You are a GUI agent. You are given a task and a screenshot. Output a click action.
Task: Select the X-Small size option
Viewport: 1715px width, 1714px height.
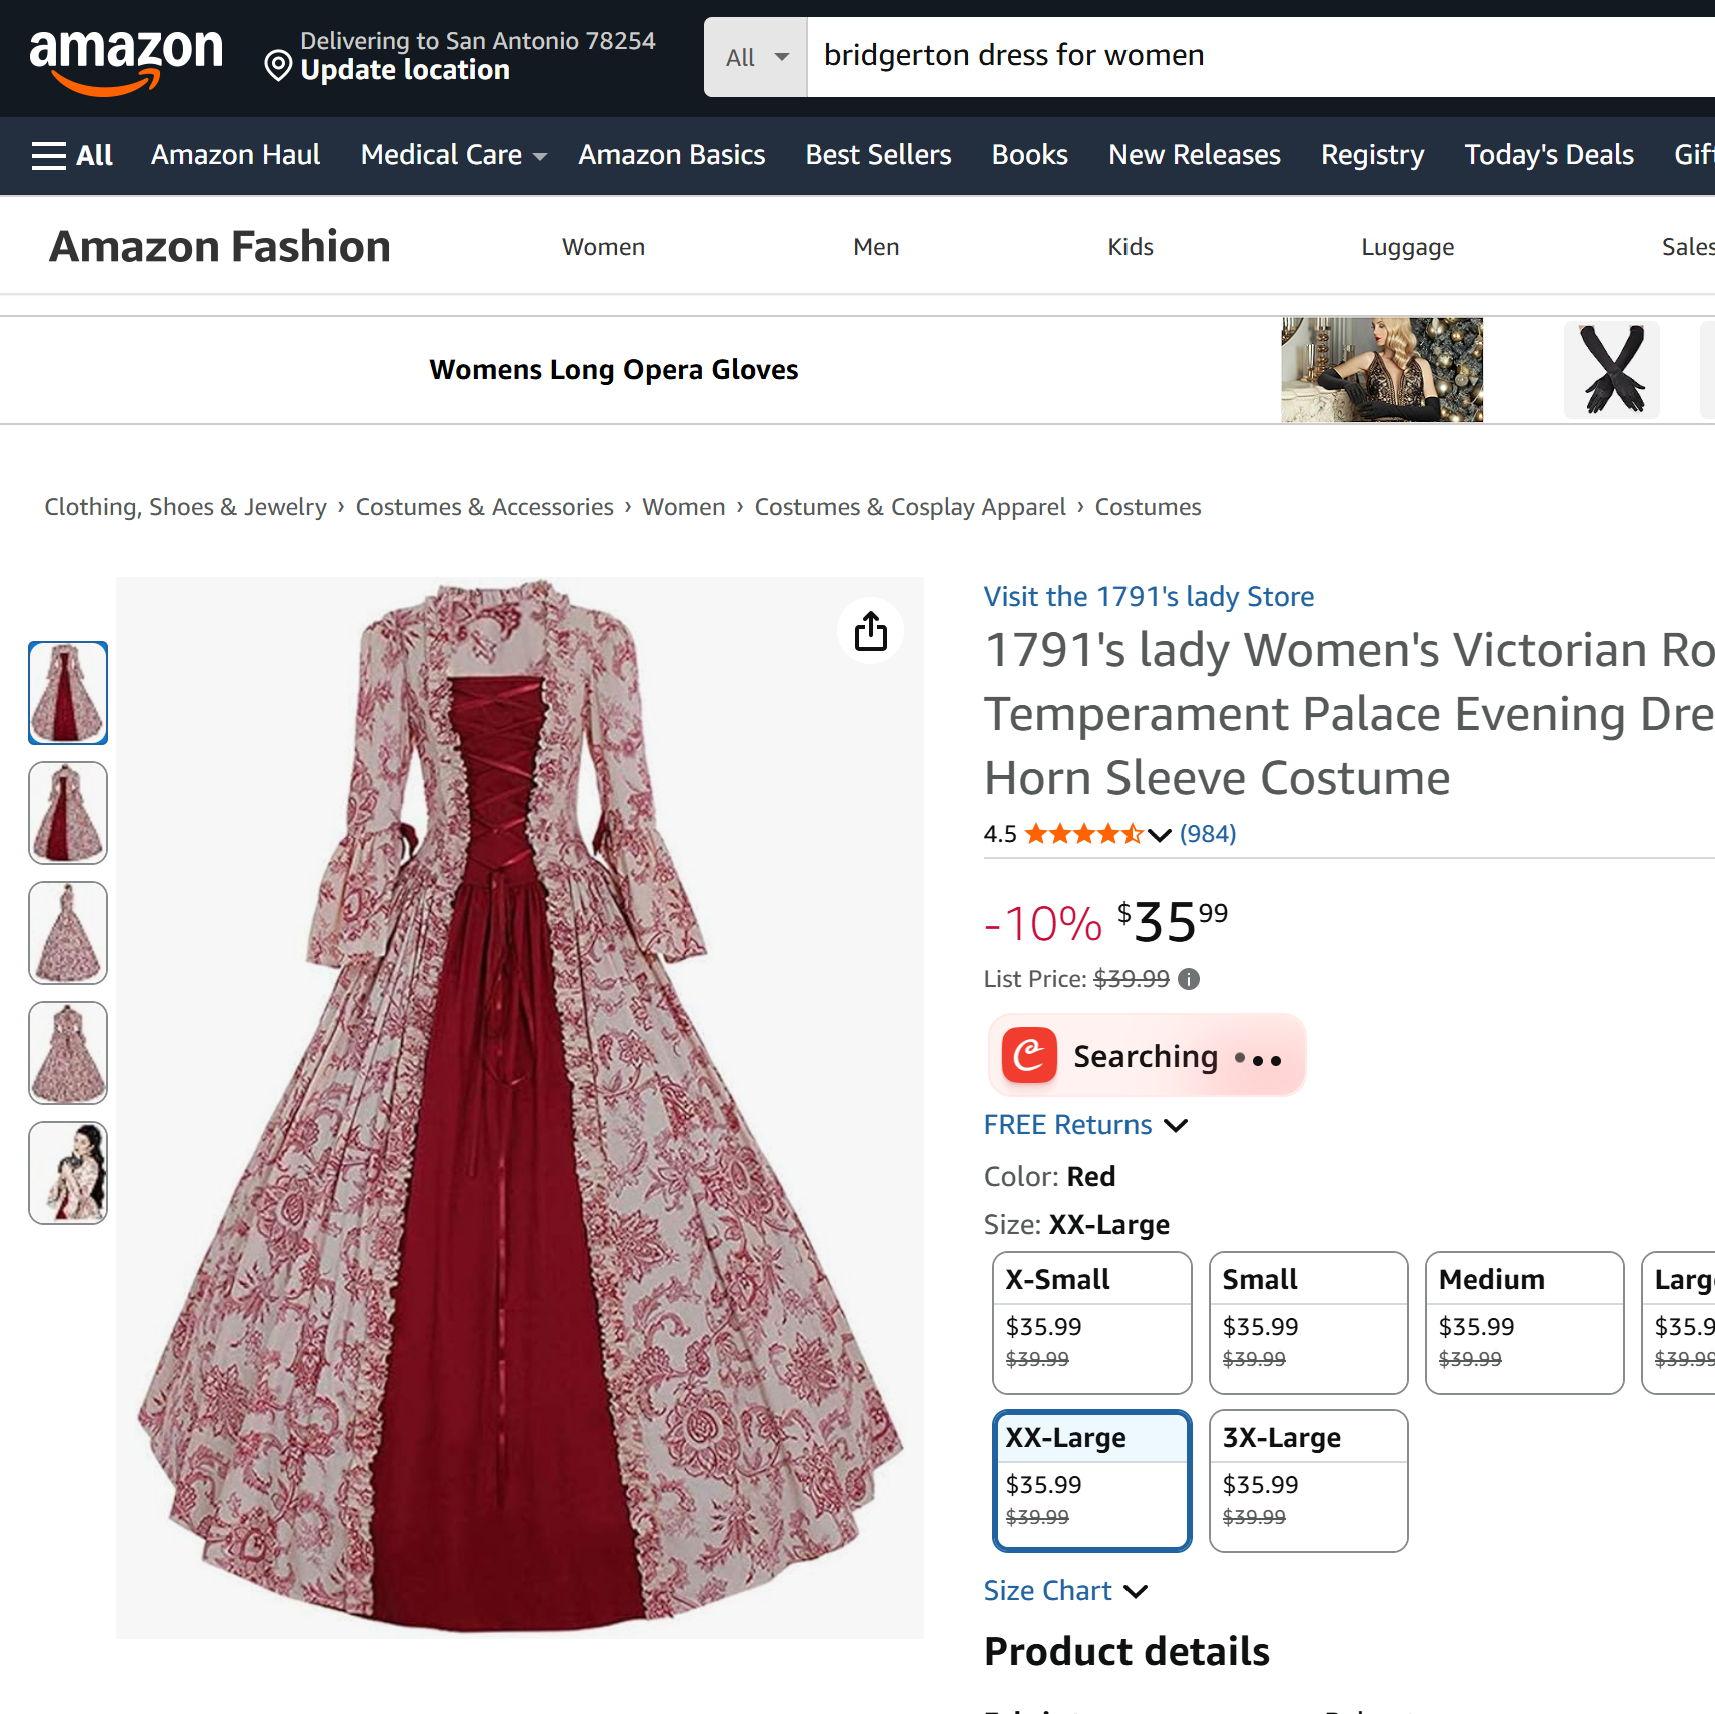pyautogui.click(x=1091, y=1321)
